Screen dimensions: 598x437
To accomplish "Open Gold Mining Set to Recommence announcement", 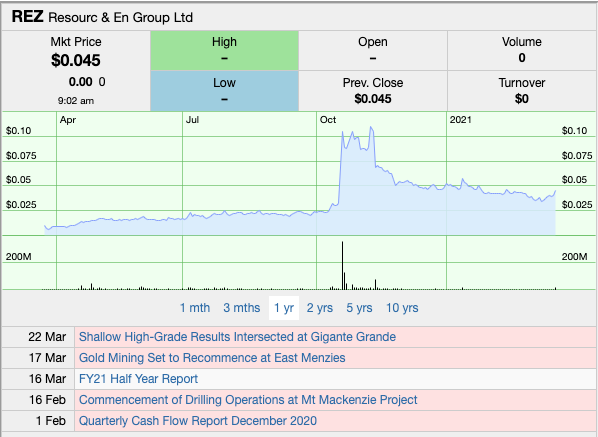I will tap(212, 358).
